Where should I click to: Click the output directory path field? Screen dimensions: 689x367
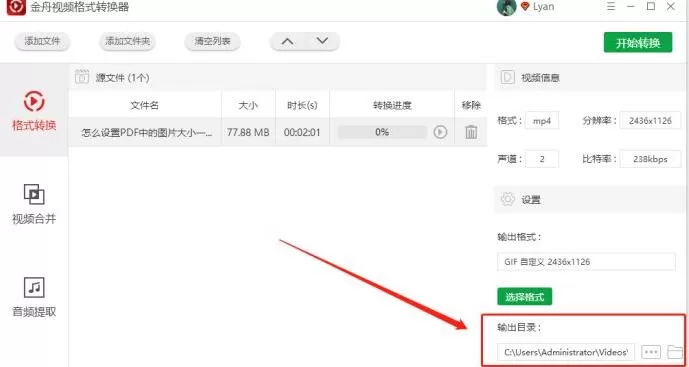(x=566, y=352)
